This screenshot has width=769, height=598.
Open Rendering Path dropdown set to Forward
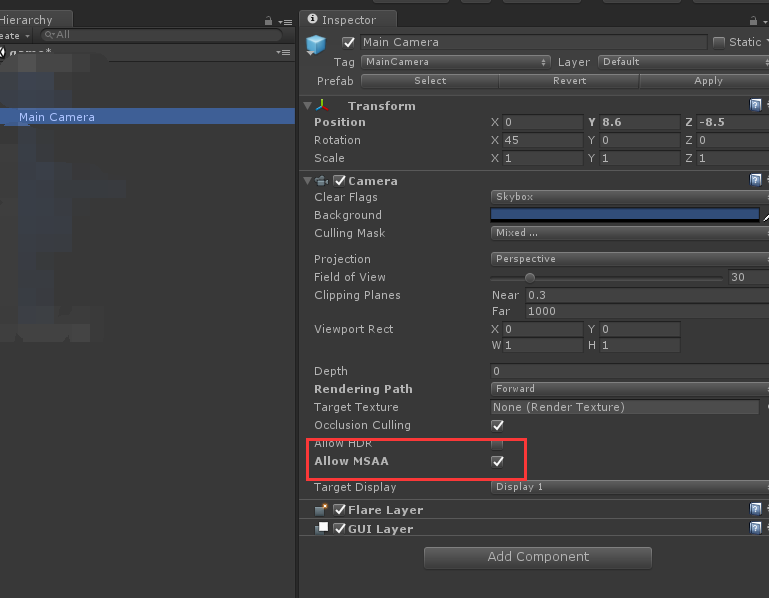pos(630,389)
